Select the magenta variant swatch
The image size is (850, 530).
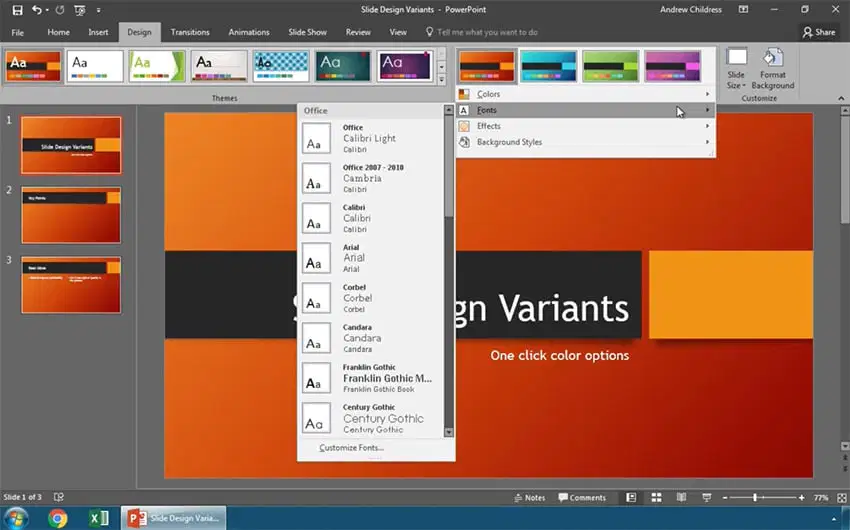[x=672, y=66]
